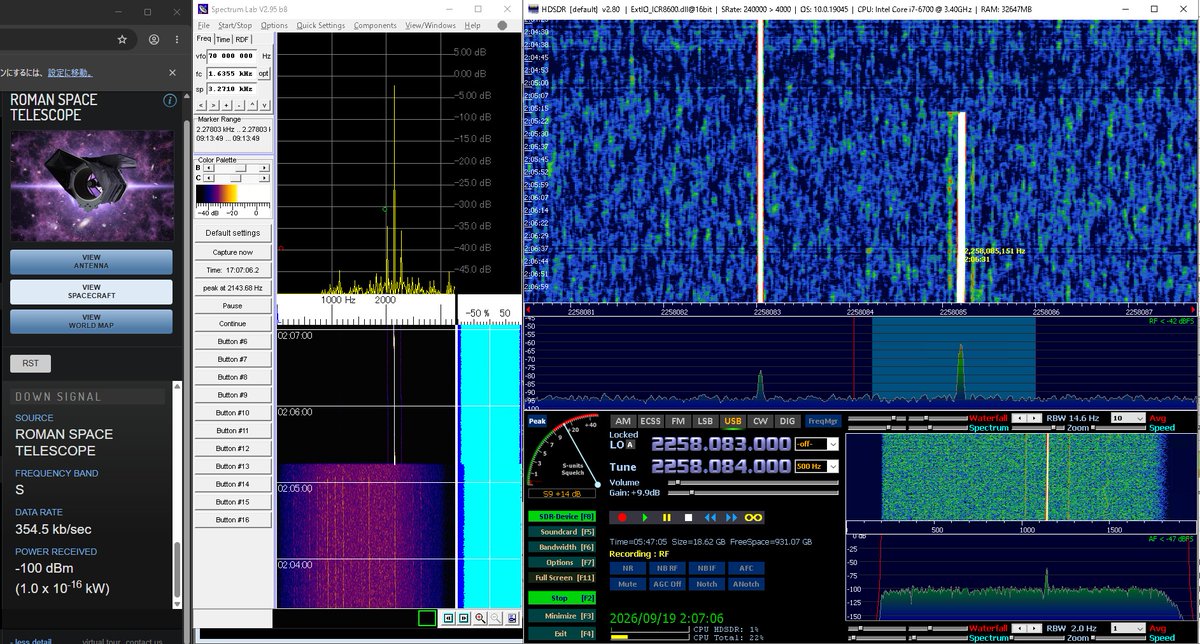This screenshot has height=644, width=1200.
Task: Toggle the NR noise reduction button
Action: coord(627,568)
